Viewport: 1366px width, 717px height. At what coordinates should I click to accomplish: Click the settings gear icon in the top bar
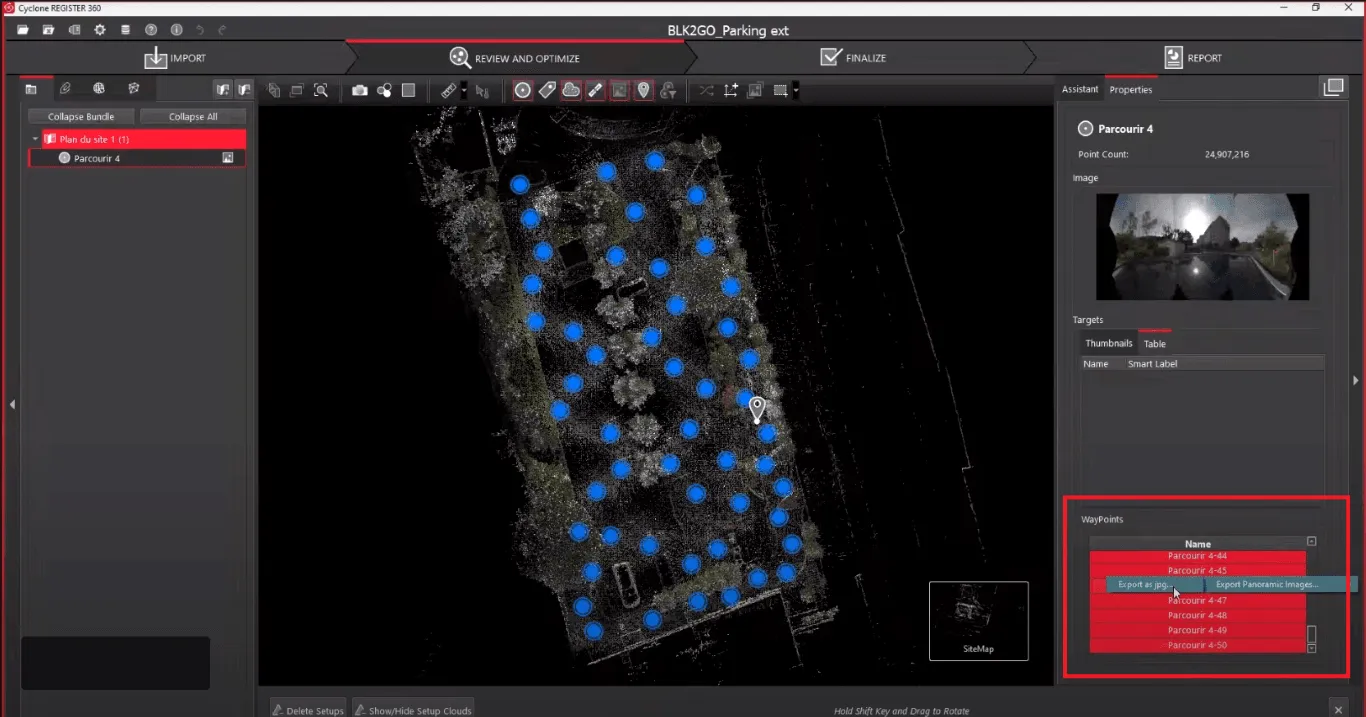[100, 30]
